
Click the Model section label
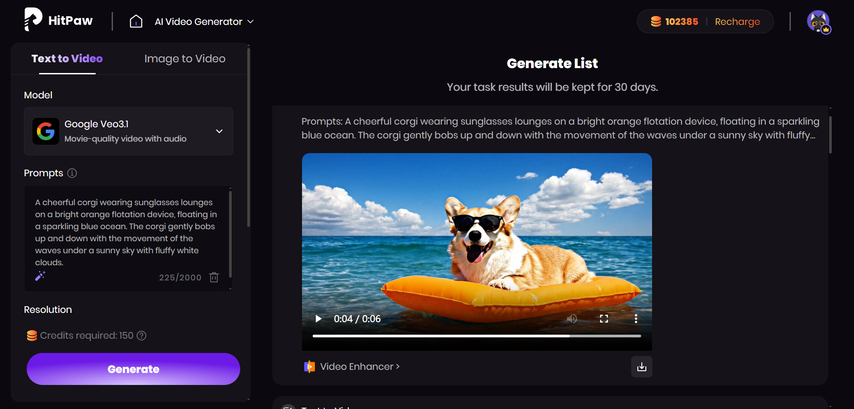pos(38,95)
